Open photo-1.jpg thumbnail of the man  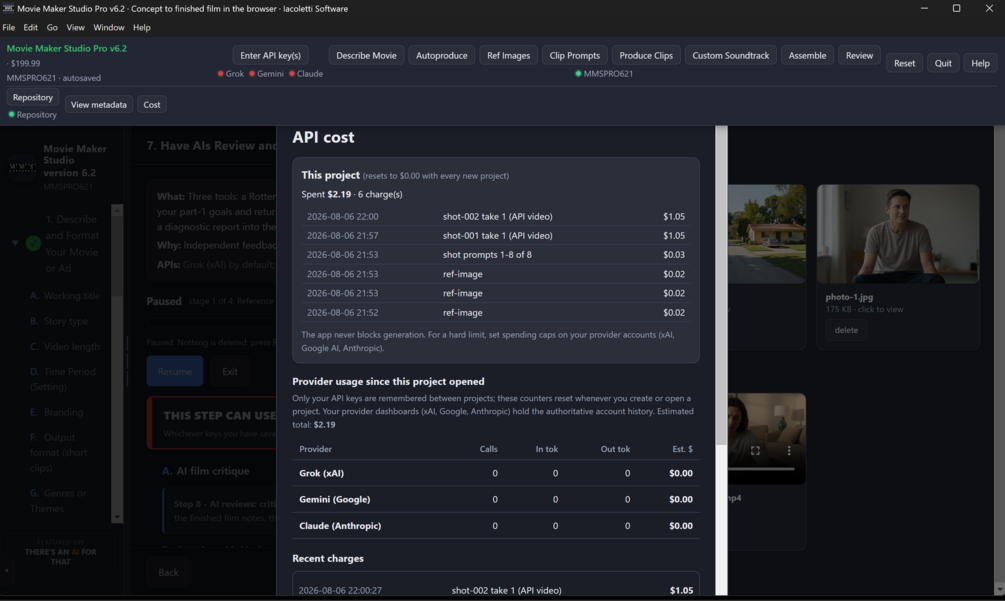[897, 234]
